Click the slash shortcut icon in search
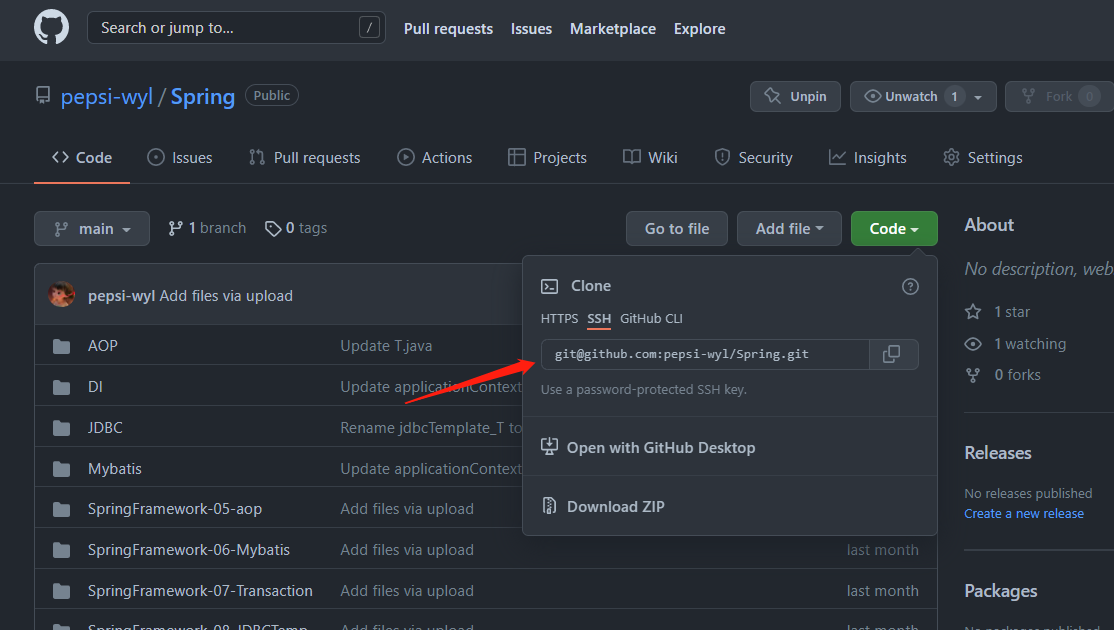Image resolution: width=1114 pixels, height=630 pixels. 369,28
